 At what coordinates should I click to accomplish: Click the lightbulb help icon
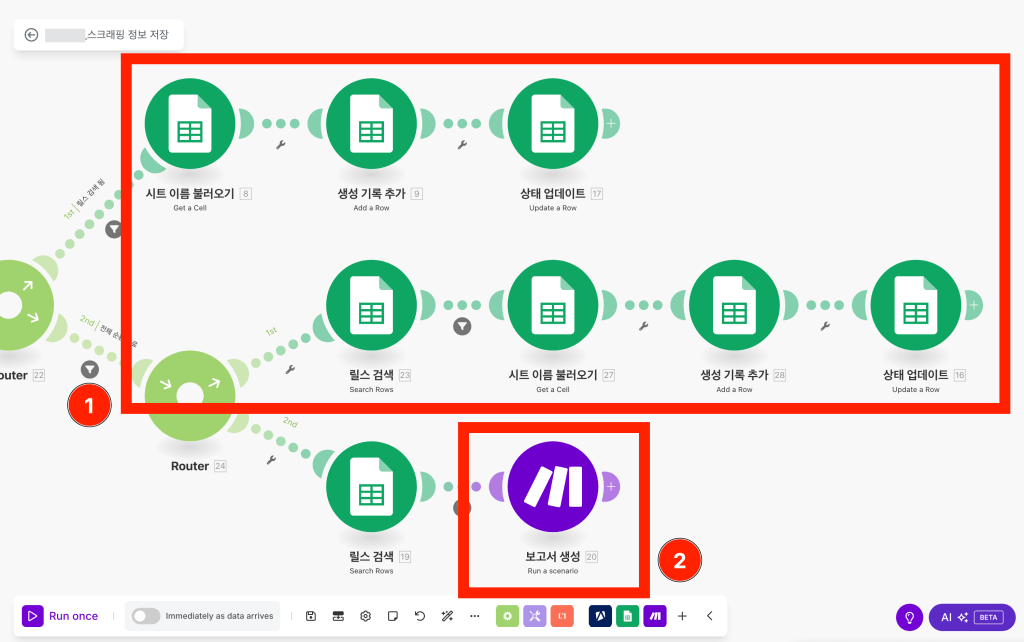coord(909,617)
